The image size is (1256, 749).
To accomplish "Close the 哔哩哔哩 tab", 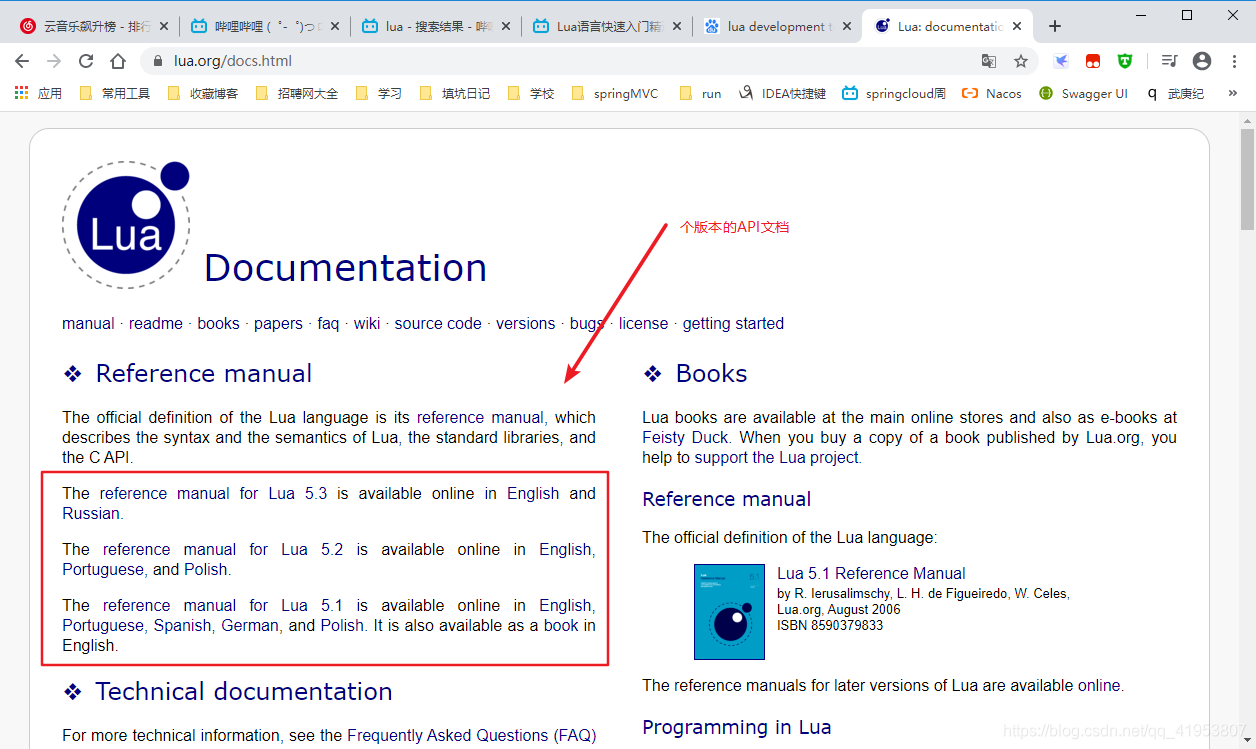I will (x=335, y=26).
